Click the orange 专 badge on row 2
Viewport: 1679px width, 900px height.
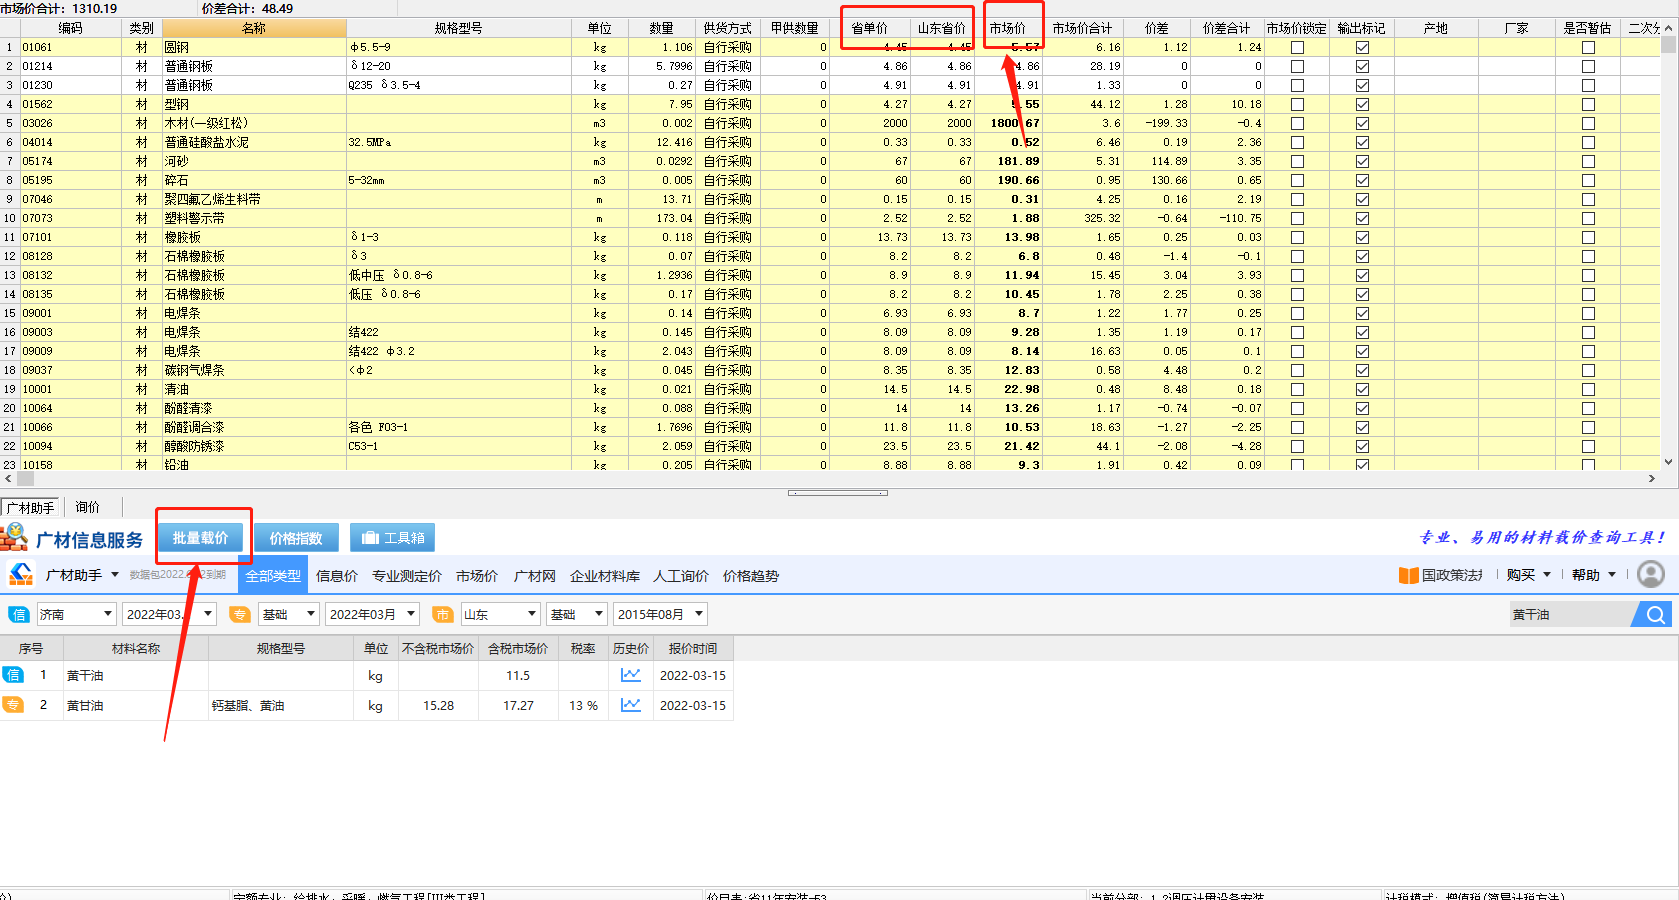(x=12, y=705)
